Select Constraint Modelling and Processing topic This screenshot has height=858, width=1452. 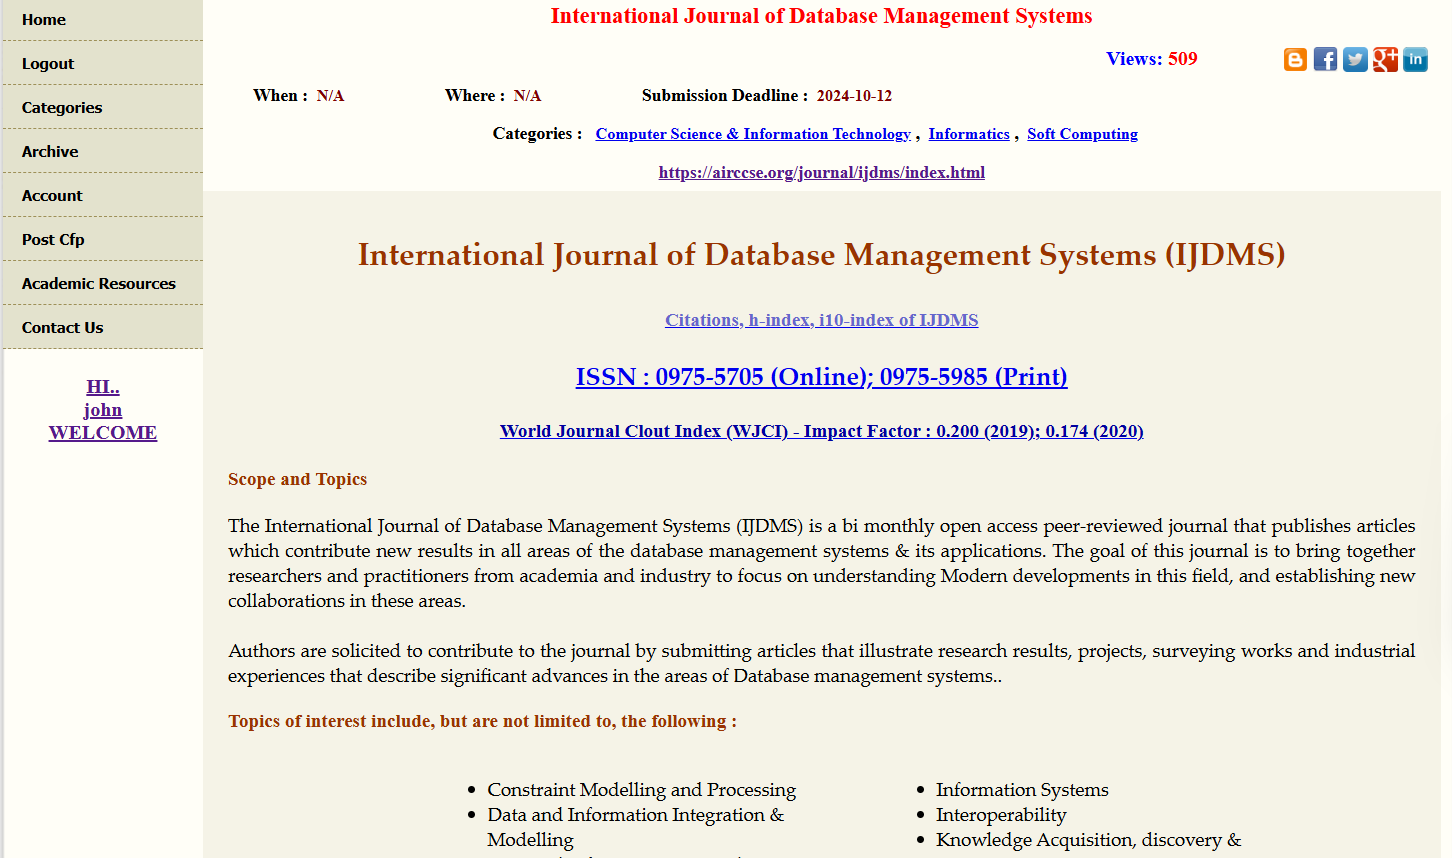coord(641,790)
